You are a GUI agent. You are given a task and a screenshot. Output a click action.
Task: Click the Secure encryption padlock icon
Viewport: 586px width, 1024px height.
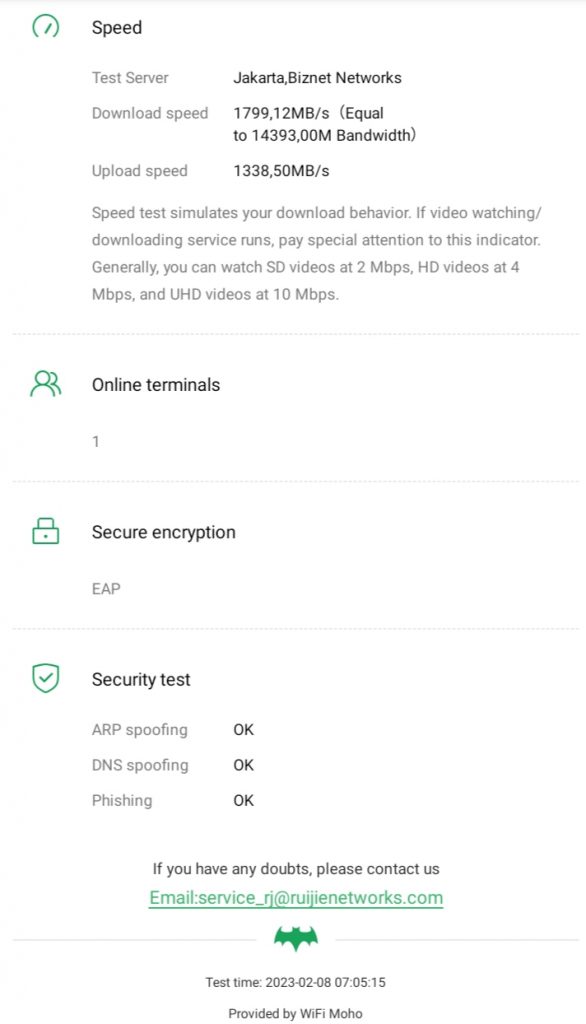pos(46,531)
